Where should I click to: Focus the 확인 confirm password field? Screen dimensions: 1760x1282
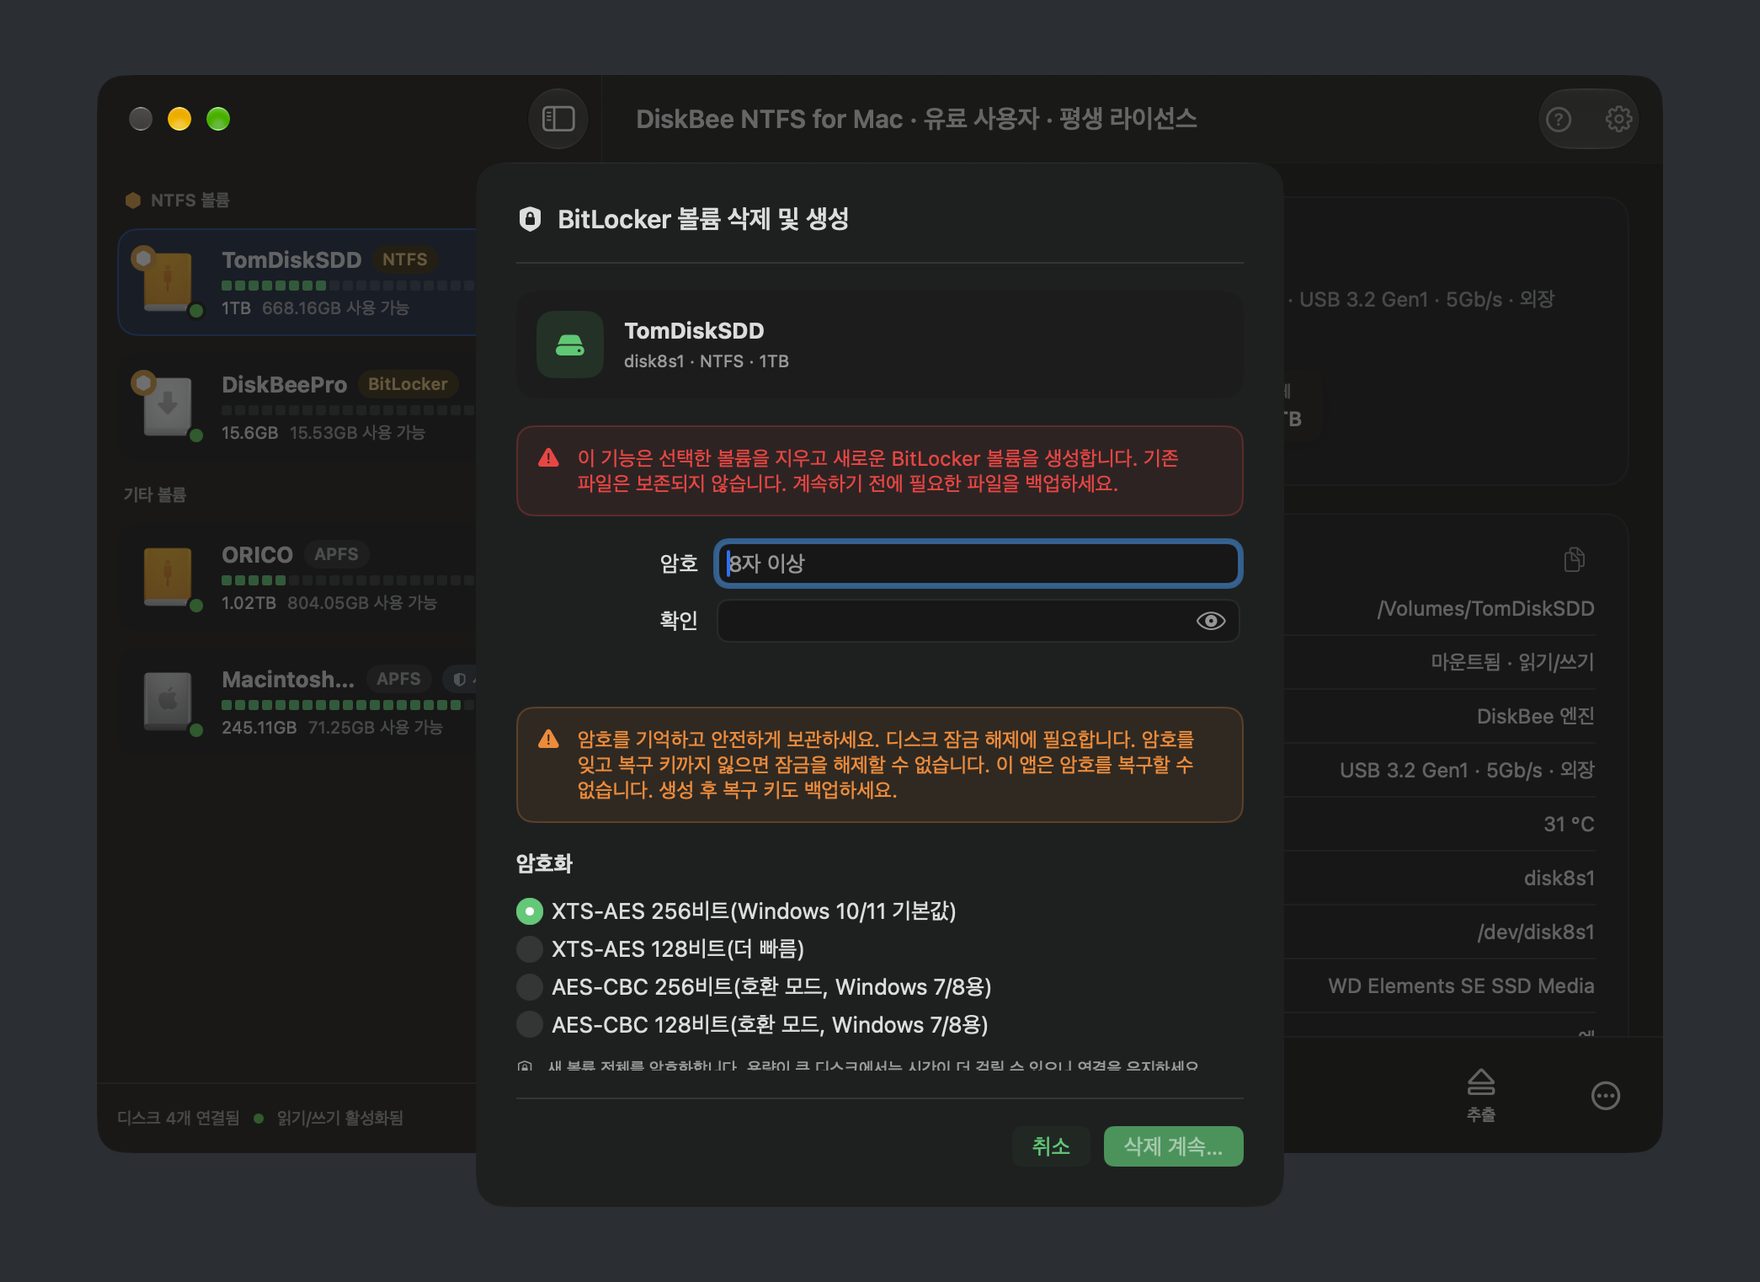click(978, 621)
